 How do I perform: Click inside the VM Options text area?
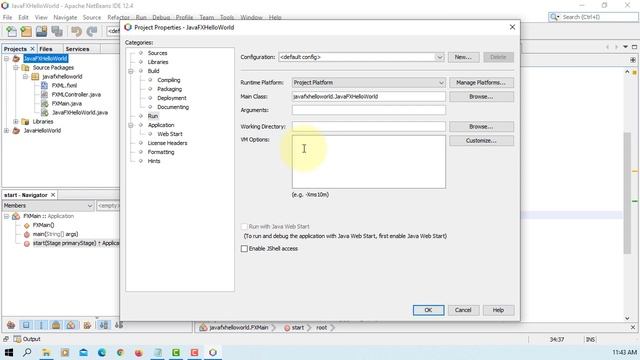pos(369,162)
